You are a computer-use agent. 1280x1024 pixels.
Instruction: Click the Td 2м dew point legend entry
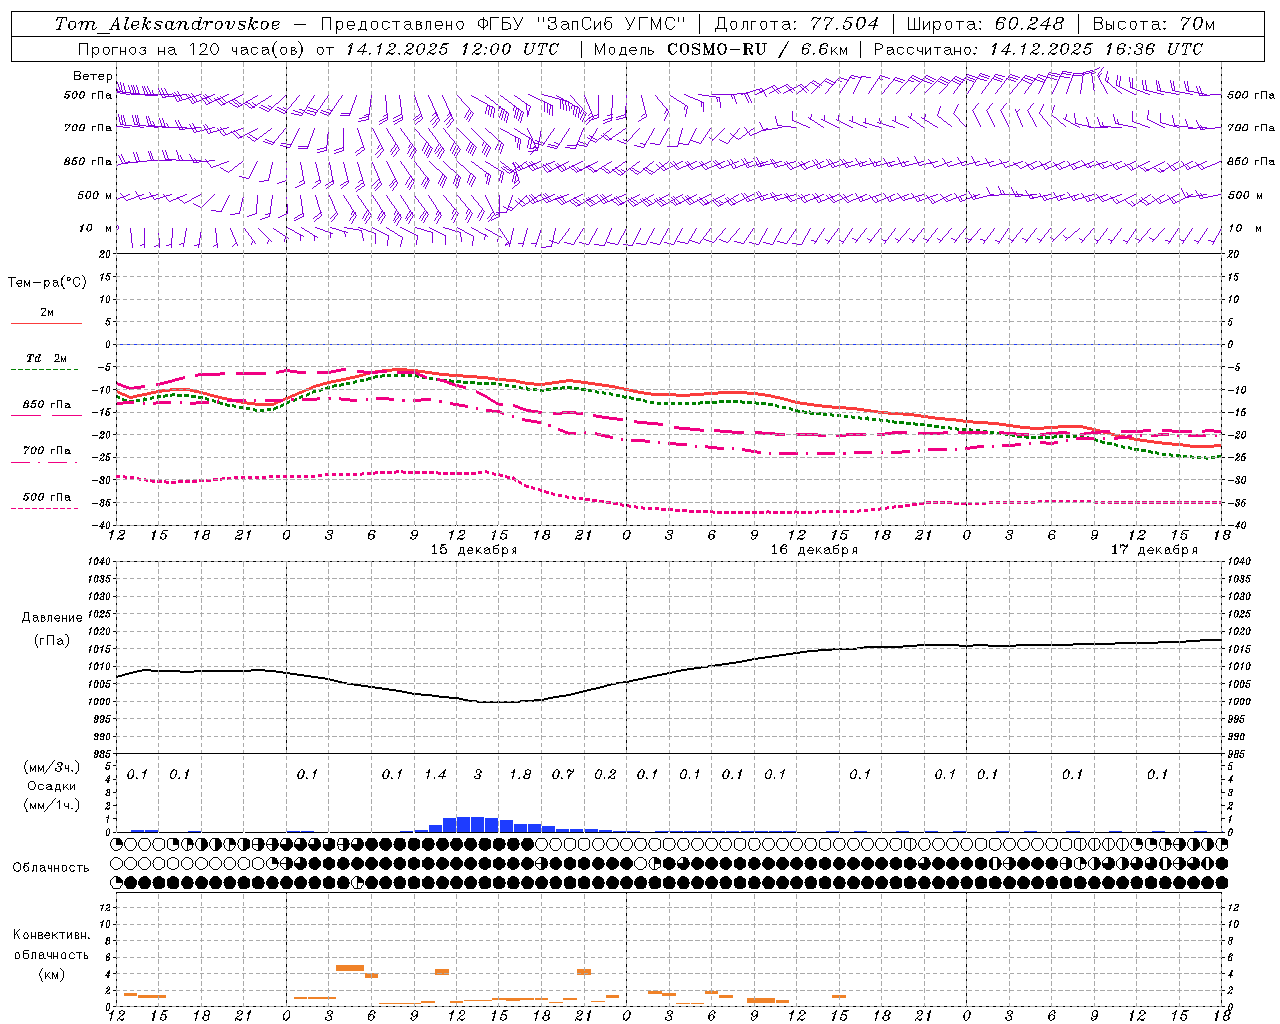(x=46, y=358)
